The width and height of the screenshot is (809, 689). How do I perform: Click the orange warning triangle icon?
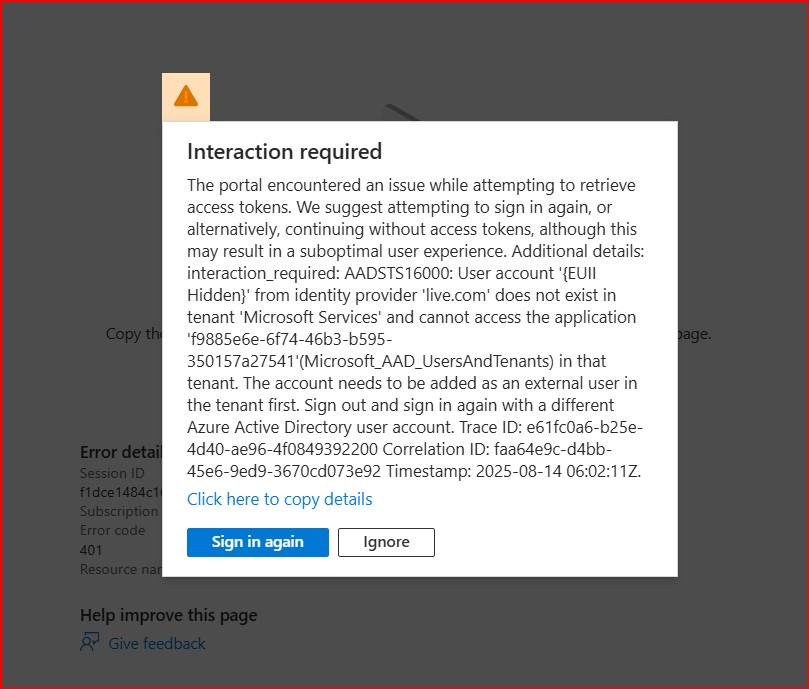point(186,96)
